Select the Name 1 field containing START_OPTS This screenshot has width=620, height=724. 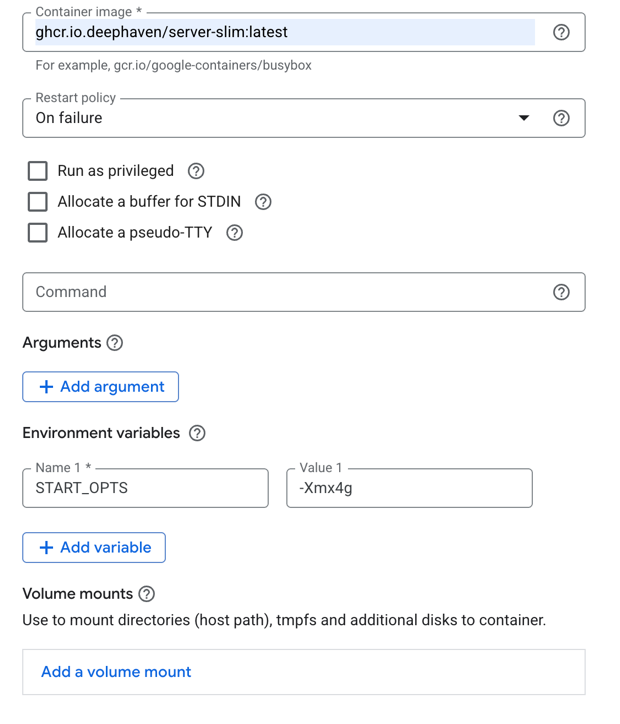pos(145,489)
